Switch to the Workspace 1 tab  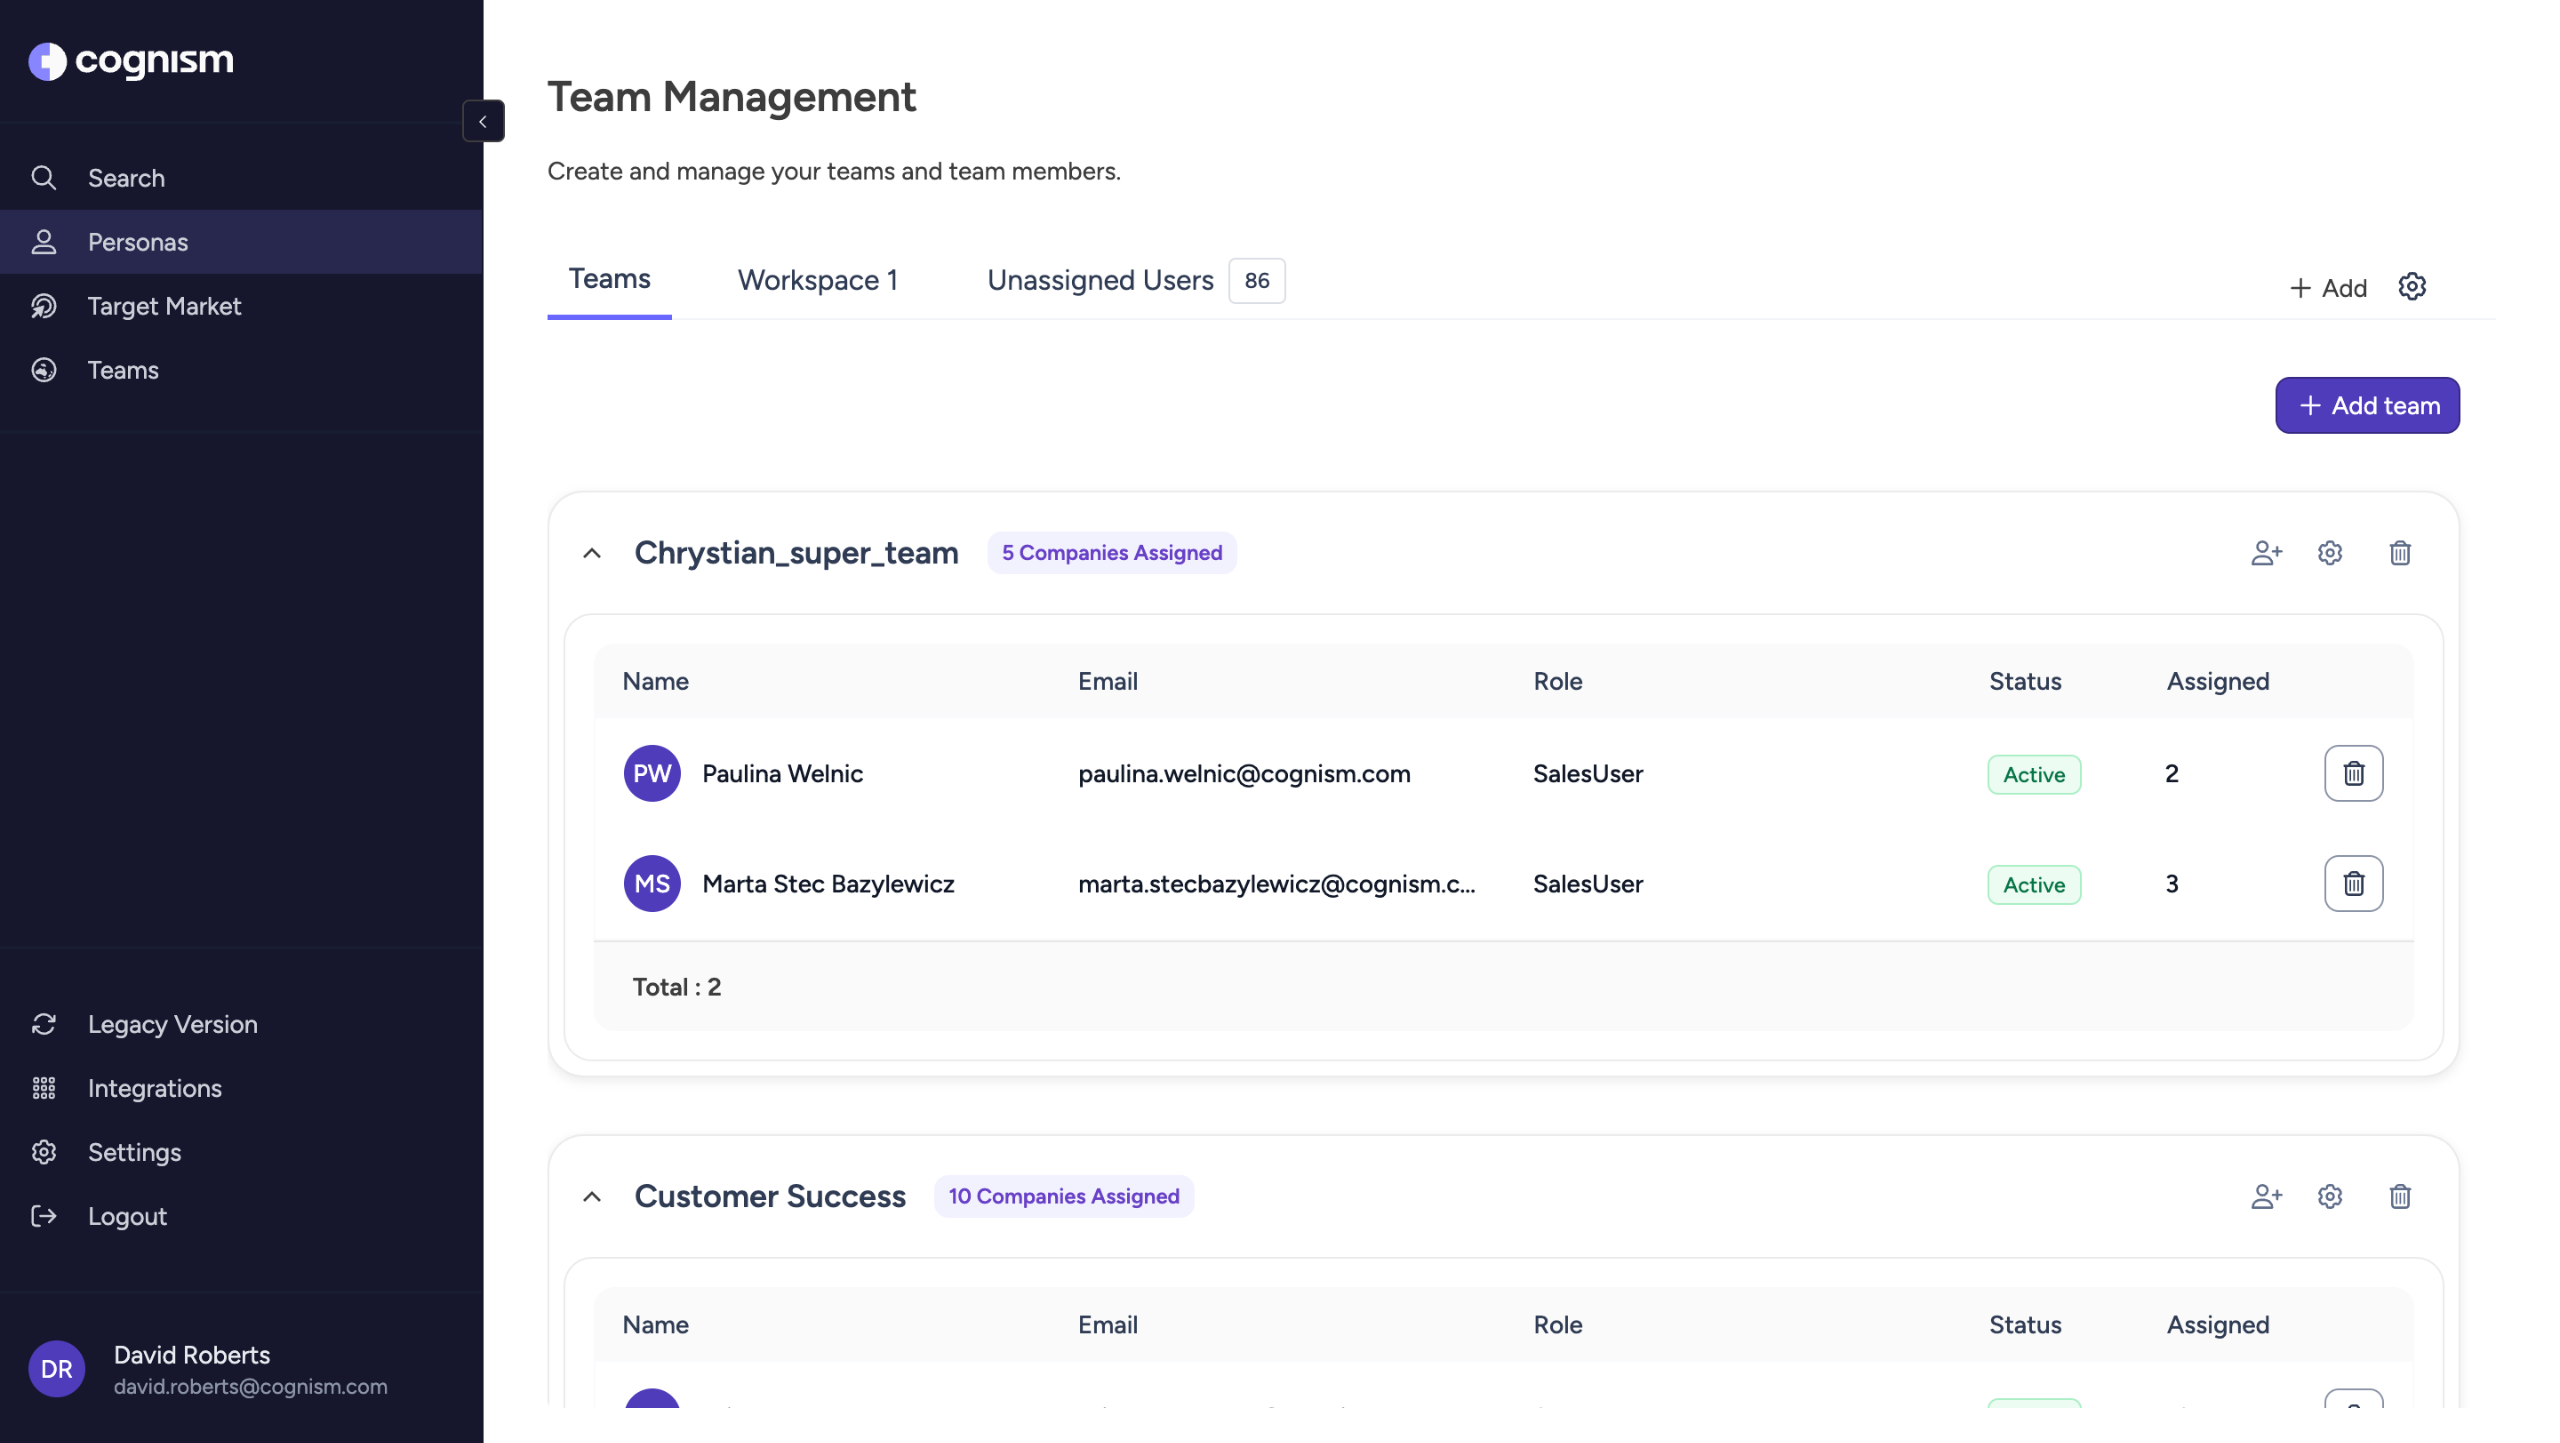(817, 280)
